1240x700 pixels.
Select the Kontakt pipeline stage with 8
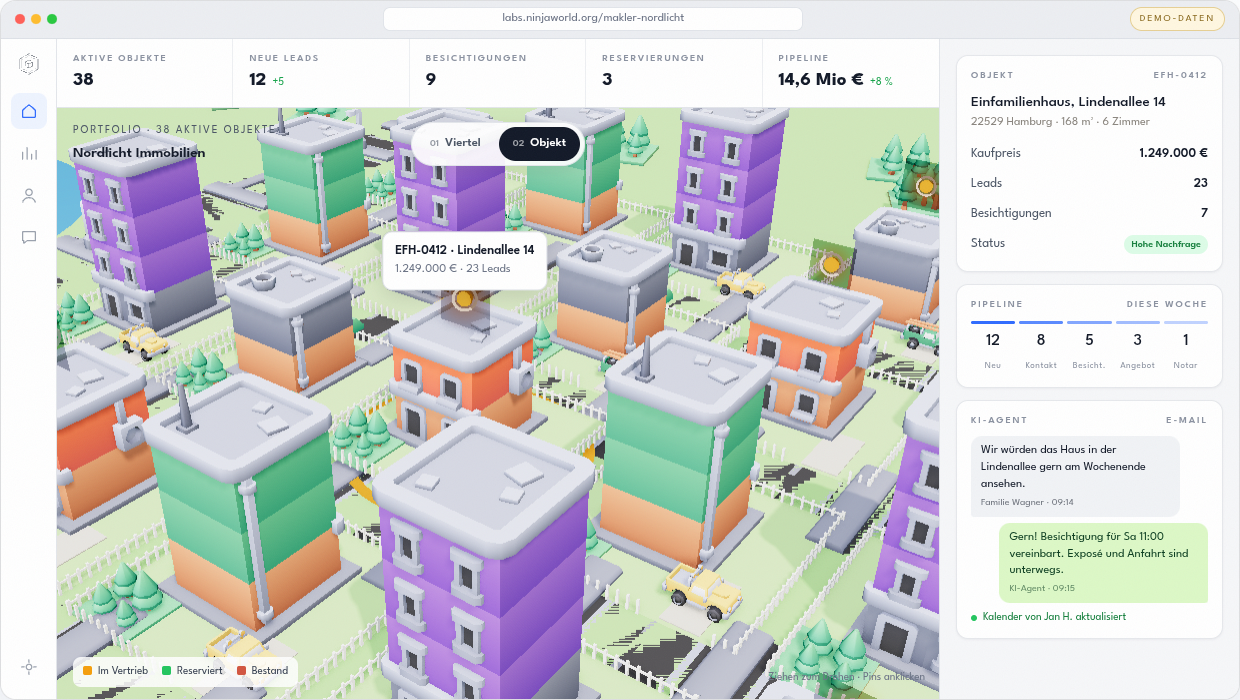(1041, 346)
